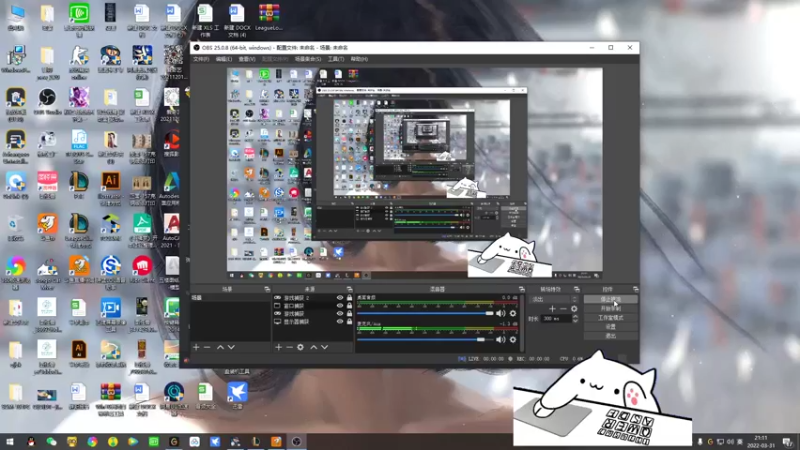The height and width of the screenshot is (450, 800).
Task: Enable 工作室模式 studio mode
Action: [x=611, y=318]
